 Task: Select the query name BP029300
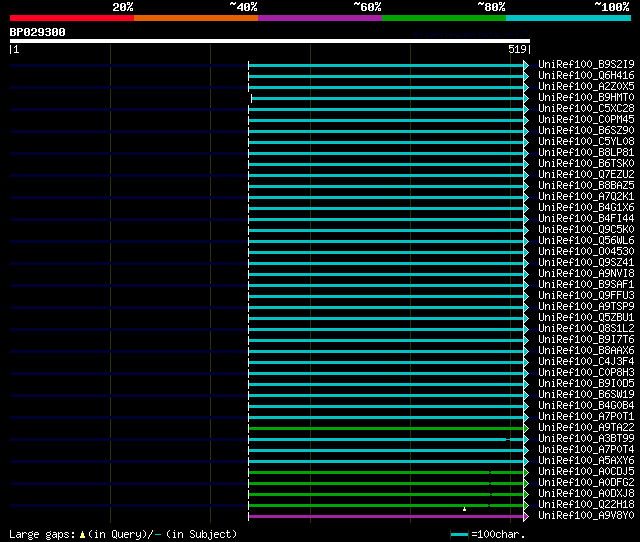click(x=38, y=32)
